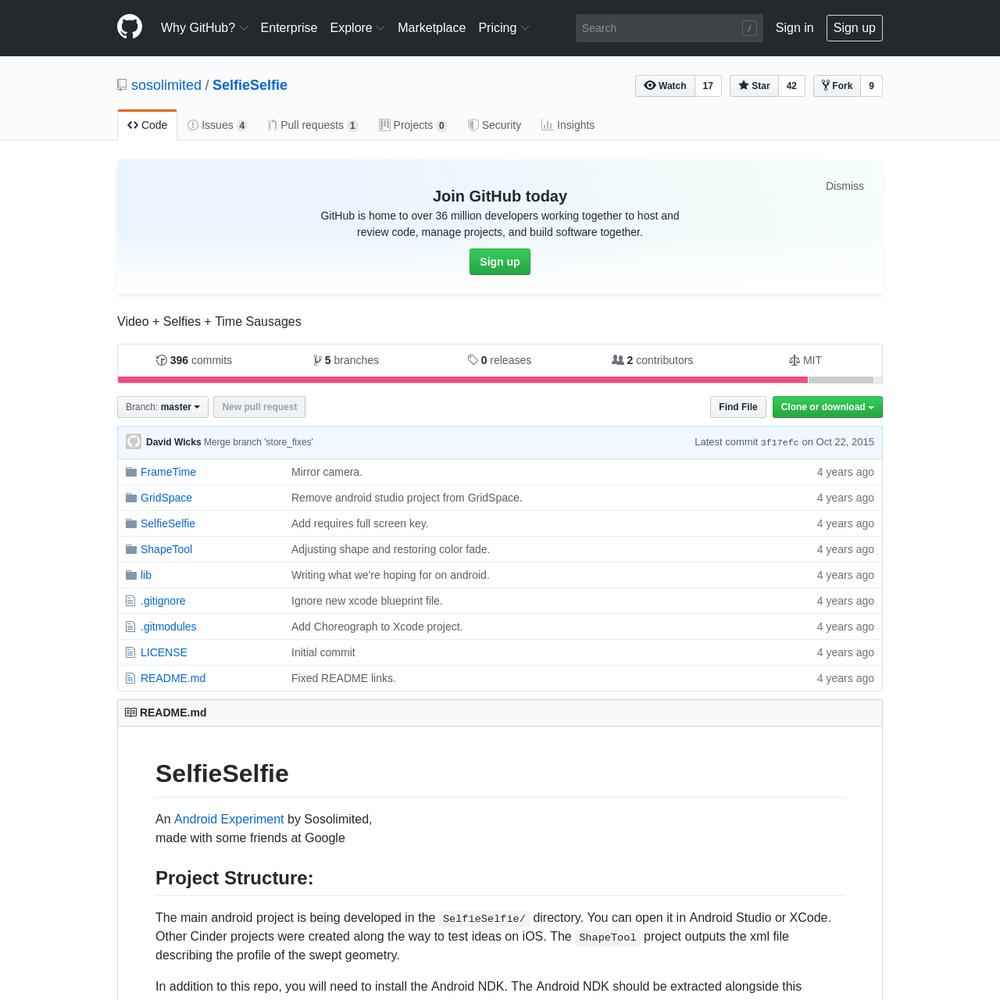This screenshot has height=1000, width=1000.
Task: Open the forks count 9
Action: pos(871,85)
